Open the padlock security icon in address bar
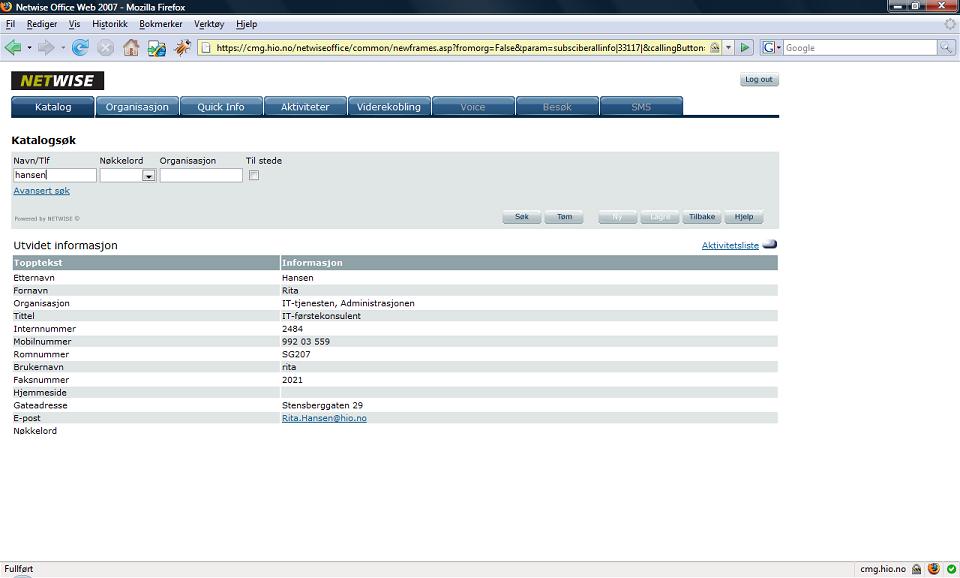Screen dimensions: 960x578 pyautogui.click(x=714, y=48)
